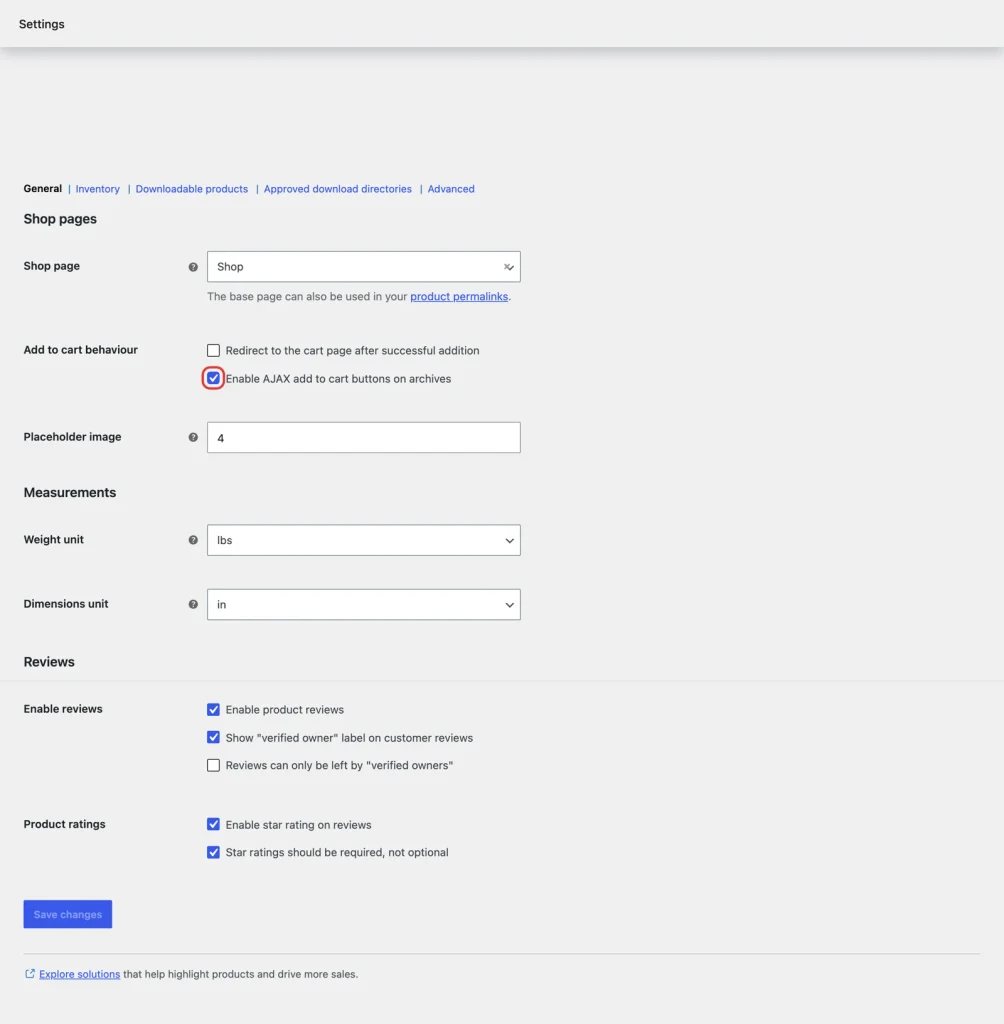Tick Redirect to the cart page checkbox
The image size is (1004, 1024).
coord(213,351)
